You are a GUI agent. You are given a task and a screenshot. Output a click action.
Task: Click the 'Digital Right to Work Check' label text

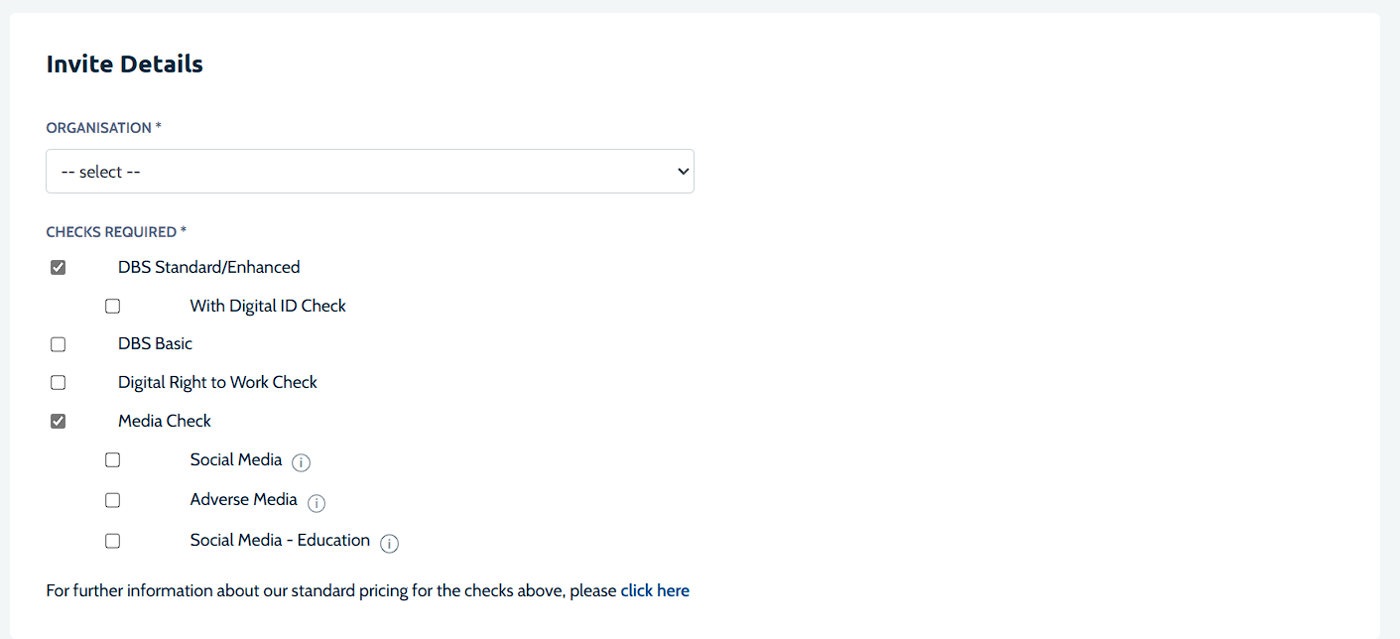(x=217, y=382)
